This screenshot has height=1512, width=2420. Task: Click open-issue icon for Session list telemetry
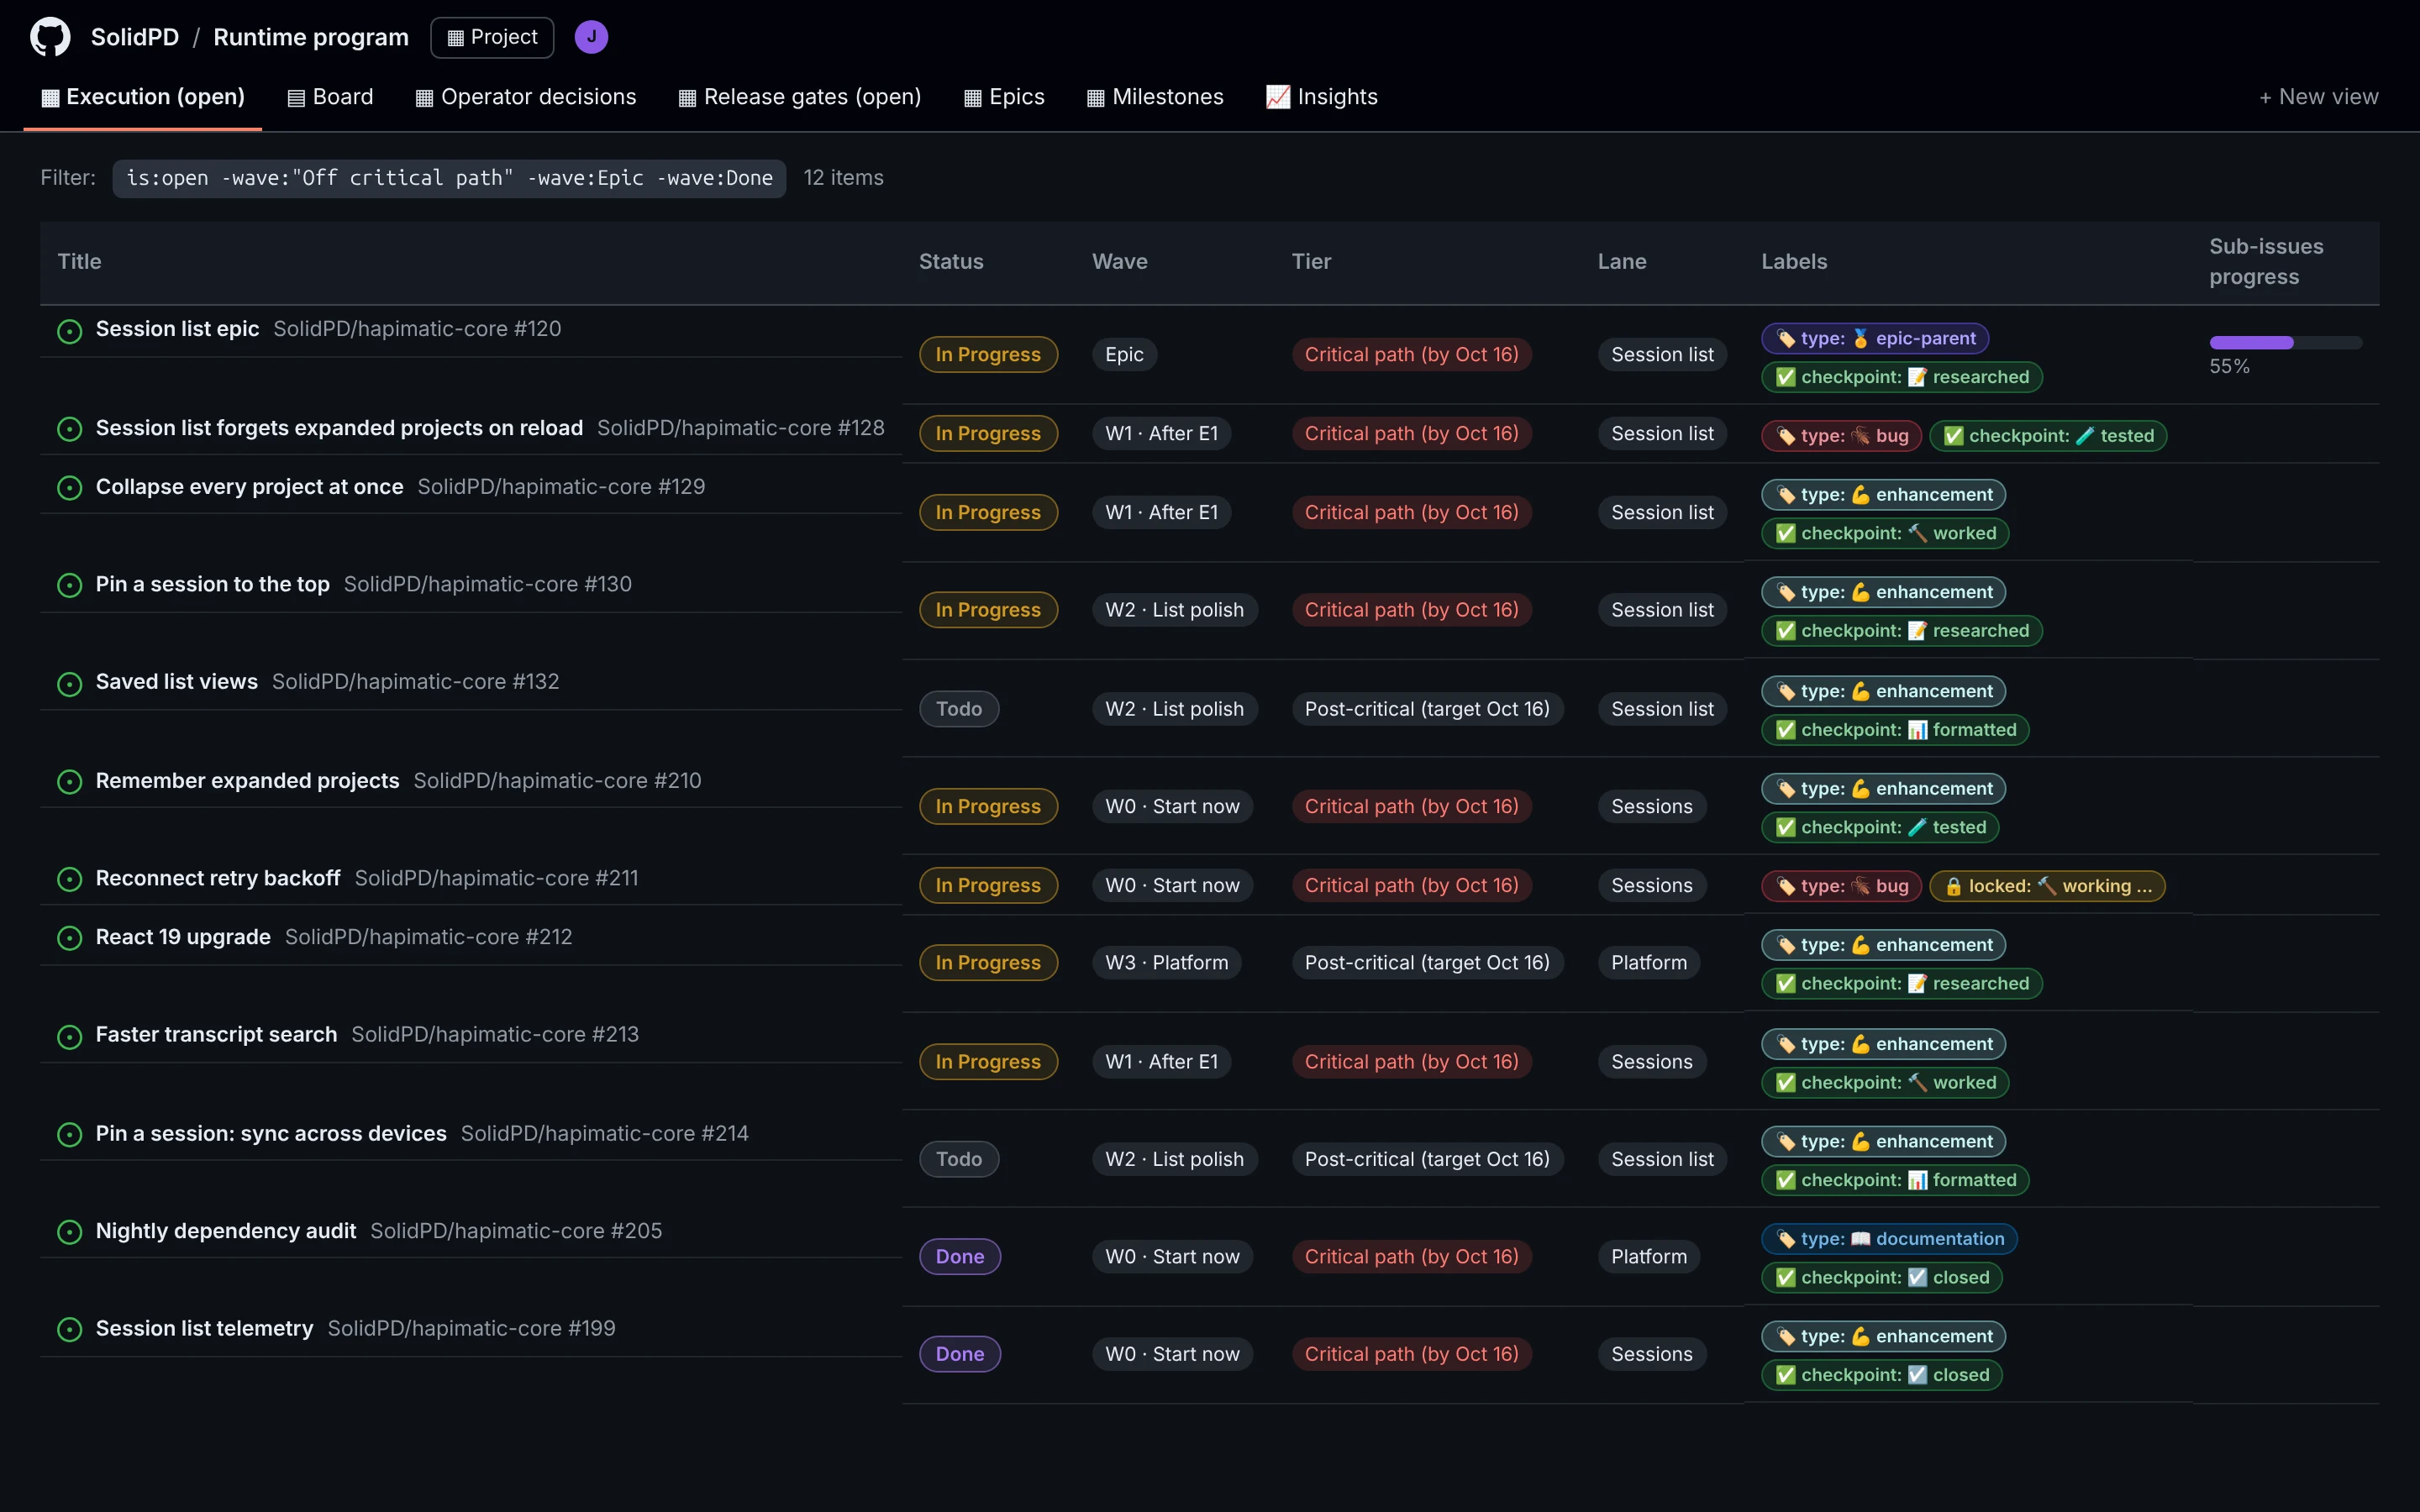pyautogui.click(x=70, y=1330)
